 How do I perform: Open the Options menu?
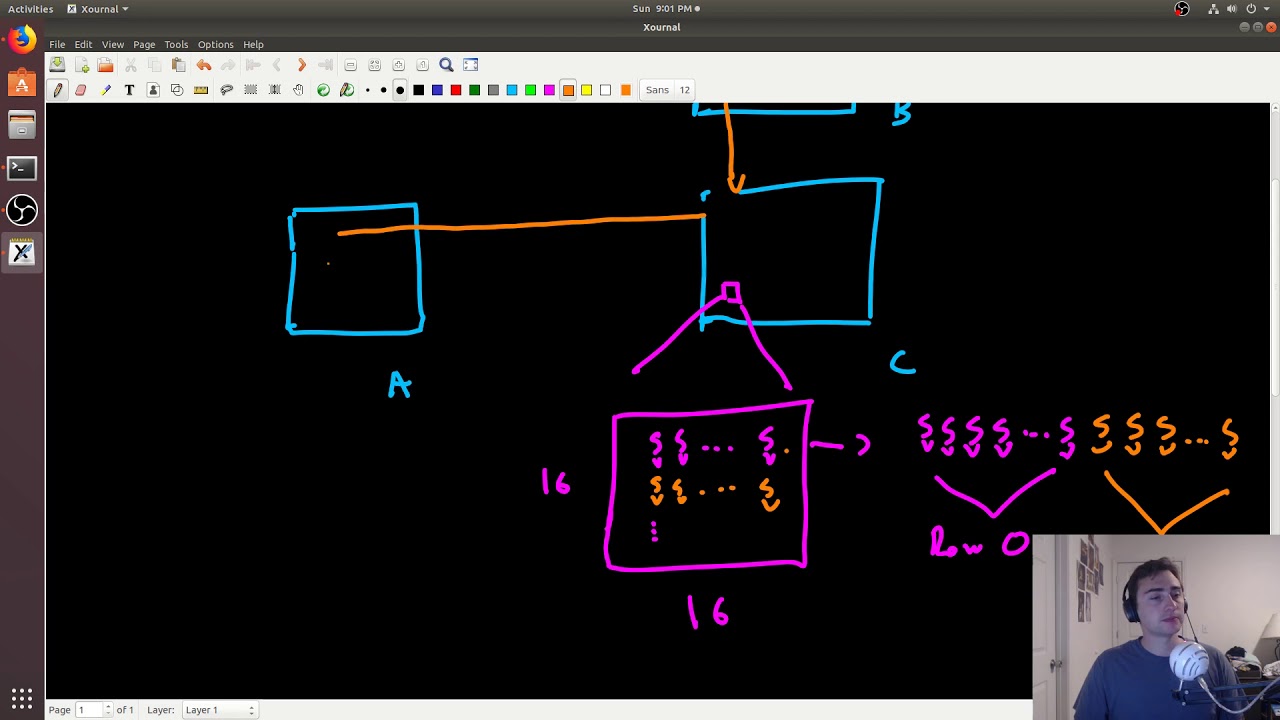point(215,44)
